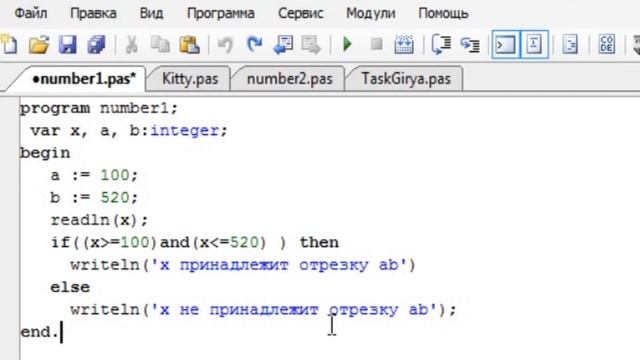This screenshot has width=640, height=360.
Task: Open the Вид menu
Action: (x=151, y=13)
